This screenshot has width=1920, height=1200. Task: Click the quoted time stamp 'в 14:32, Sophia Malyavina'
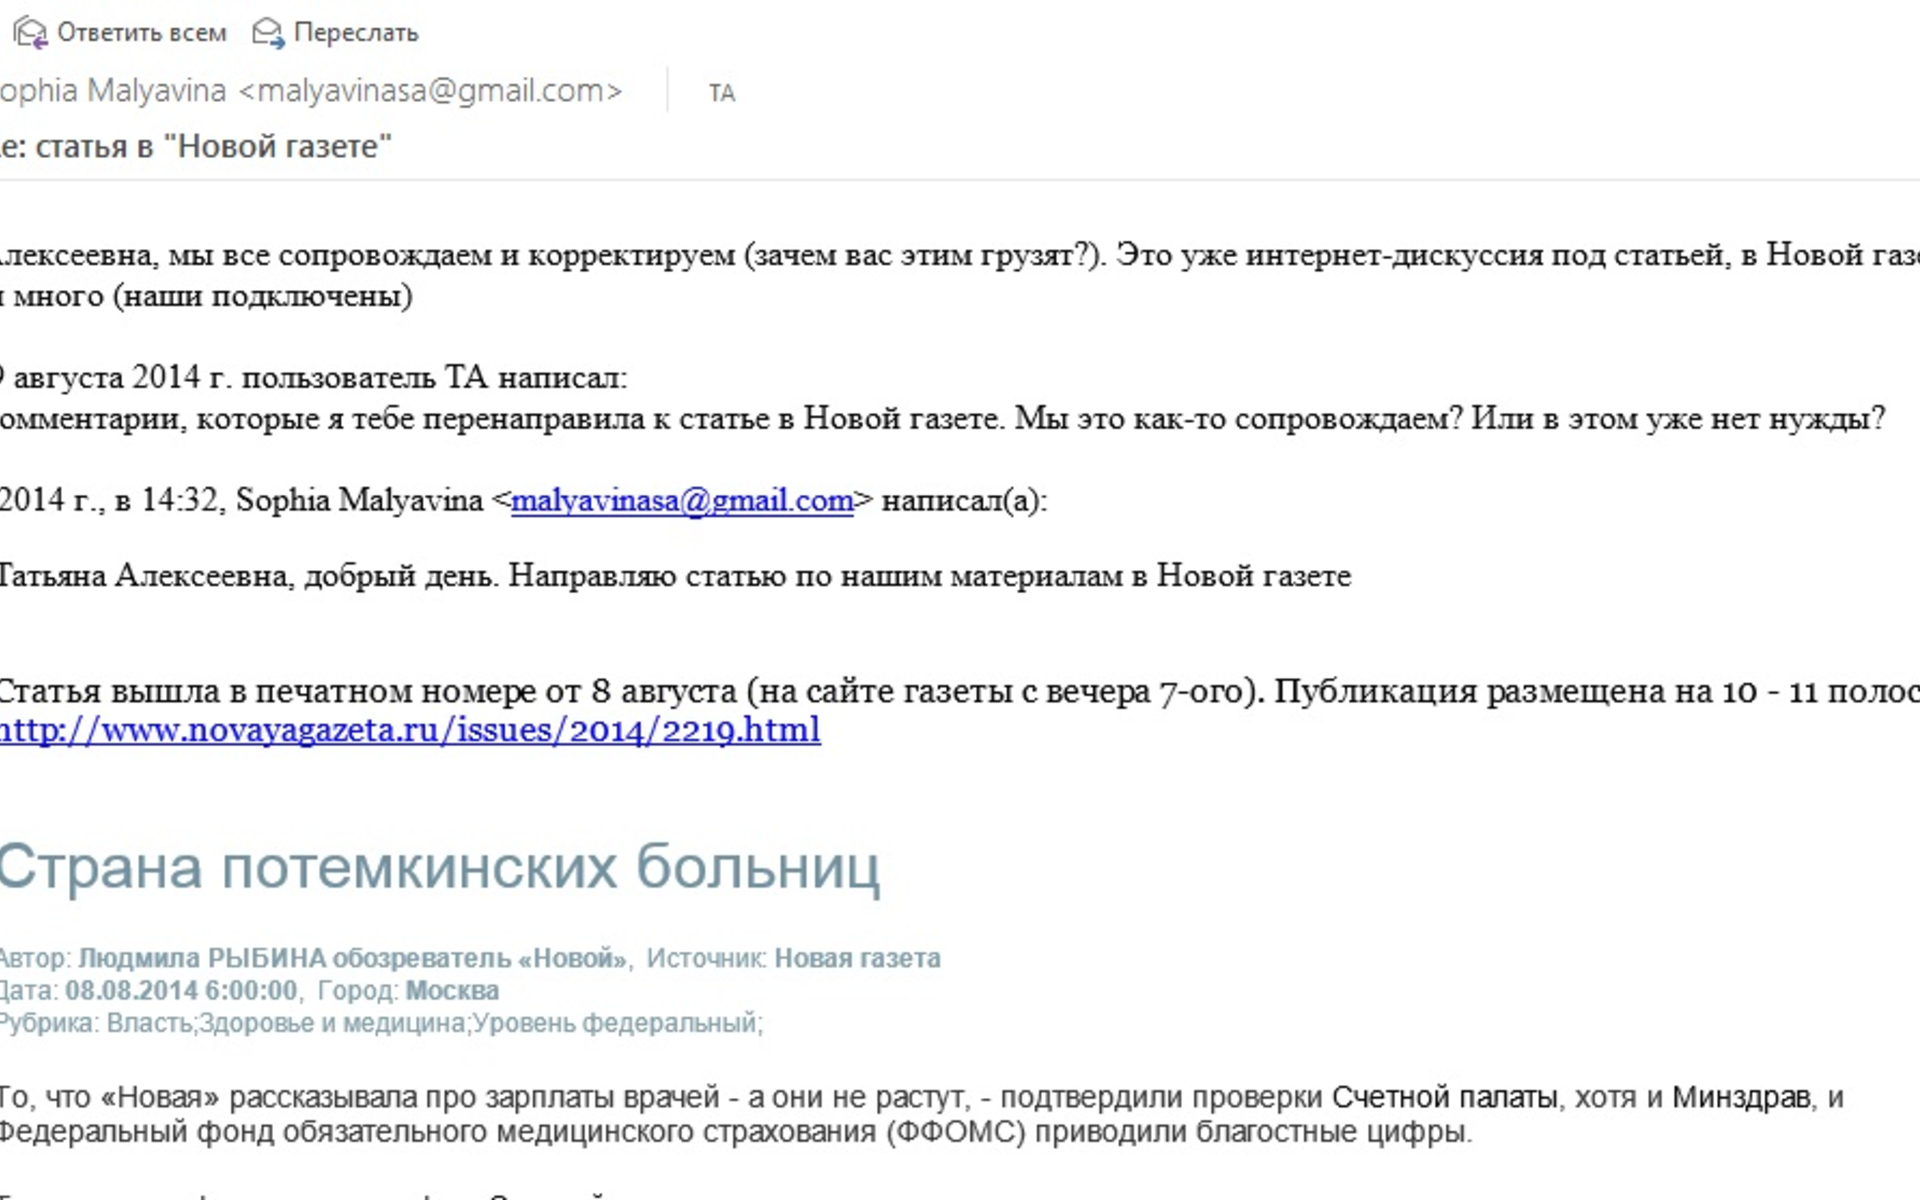point(299,500)
